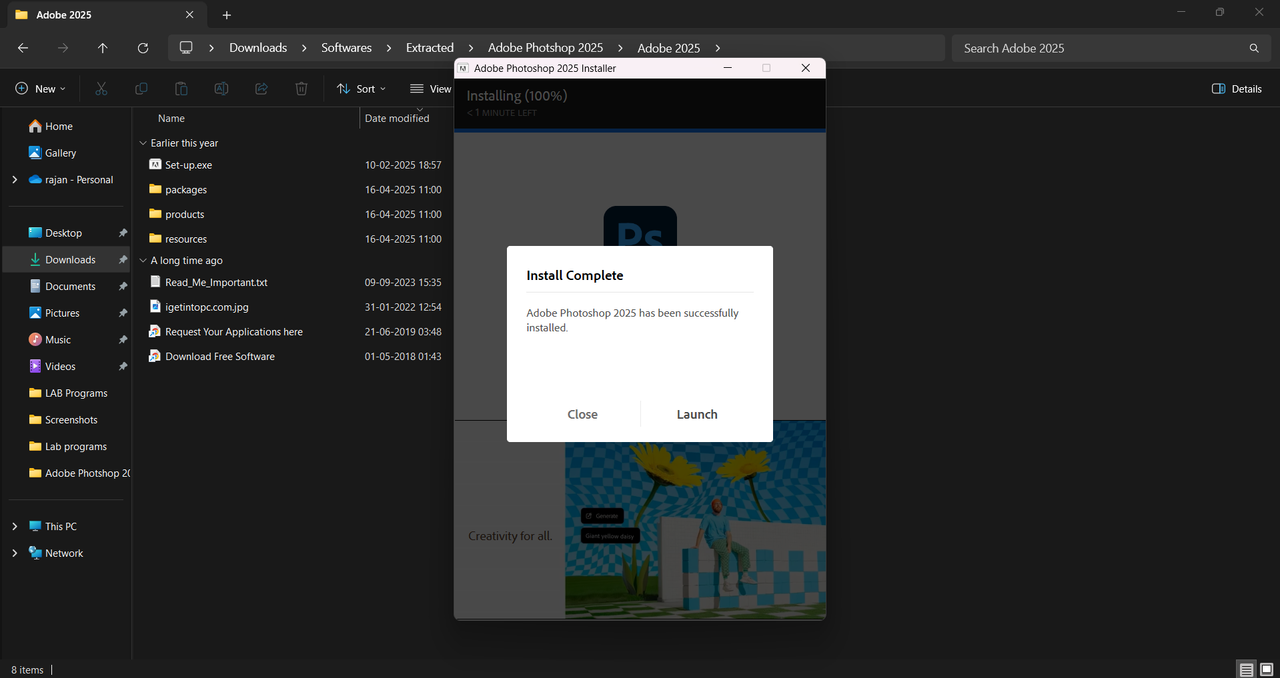Select the Adobe 2025 tab
The image size is (1280, 678).
click(x=105, y=15)
